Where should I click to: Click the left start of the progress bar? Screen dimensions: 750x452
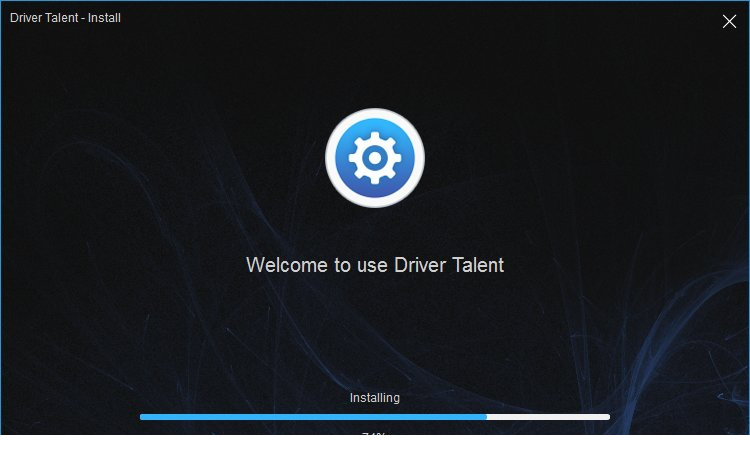(144, 416)
